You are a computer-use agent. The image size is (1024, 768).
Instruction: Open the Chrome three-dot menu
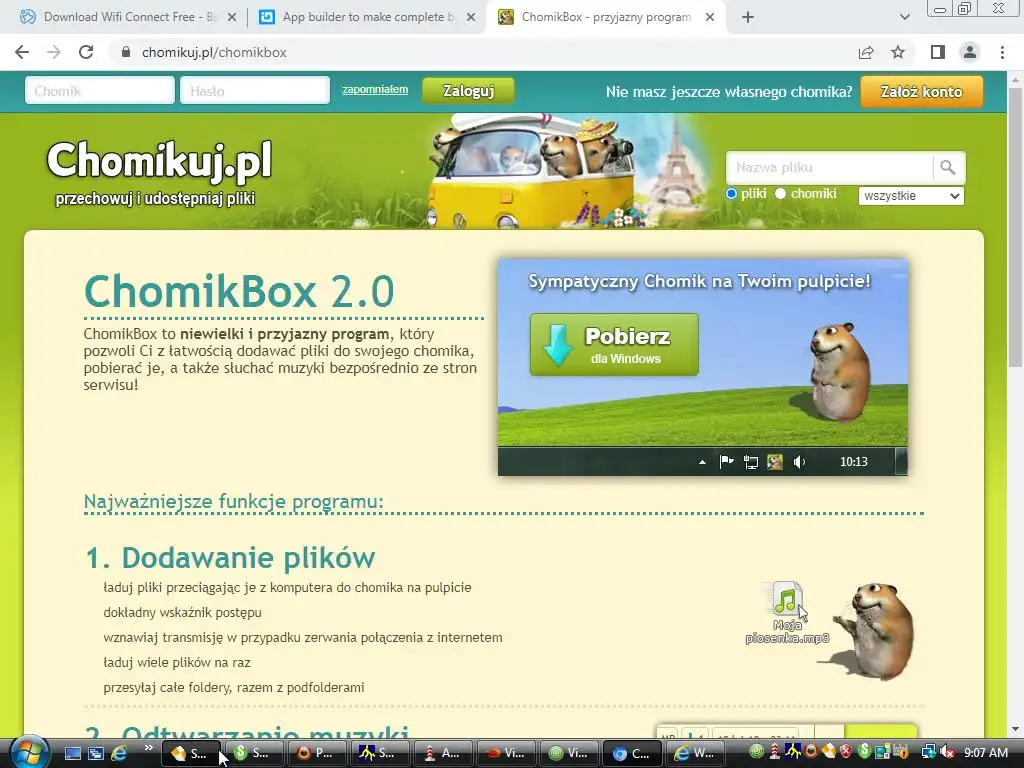click(1002, 52)
